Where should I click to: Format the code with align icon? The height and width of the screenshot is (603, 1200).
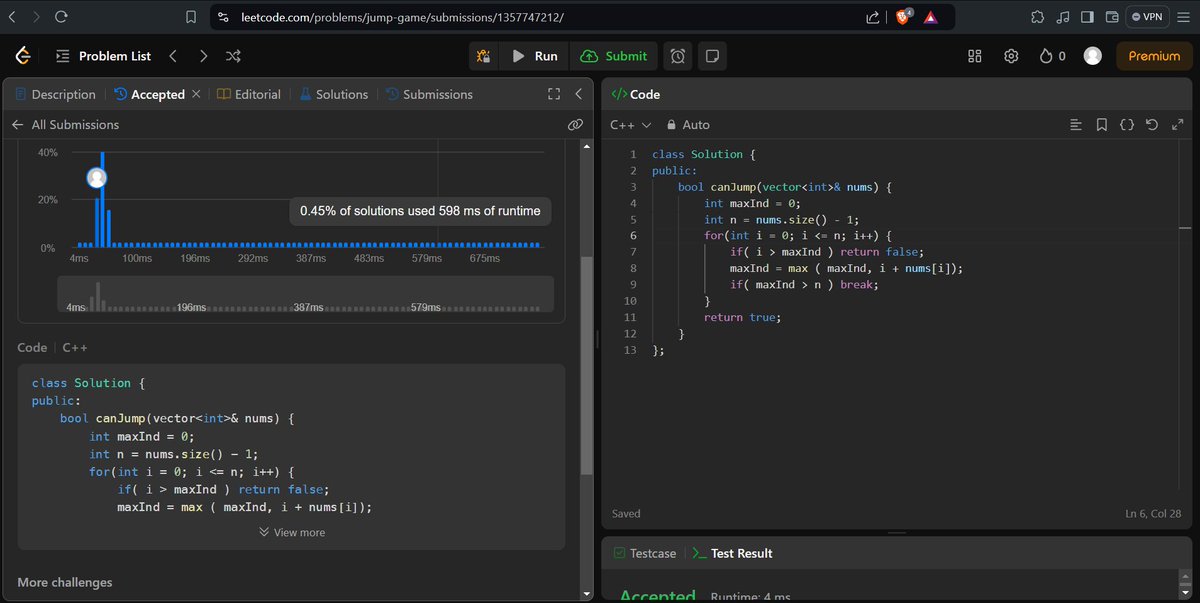[1076, 125]
